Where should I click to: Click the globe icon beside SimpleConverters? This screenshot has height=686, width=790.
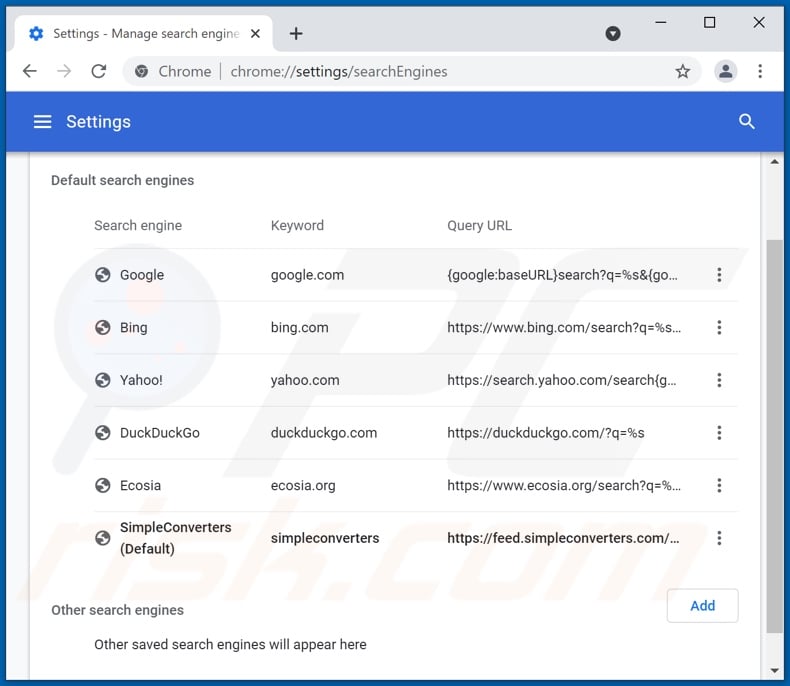[x=103, y=538]
